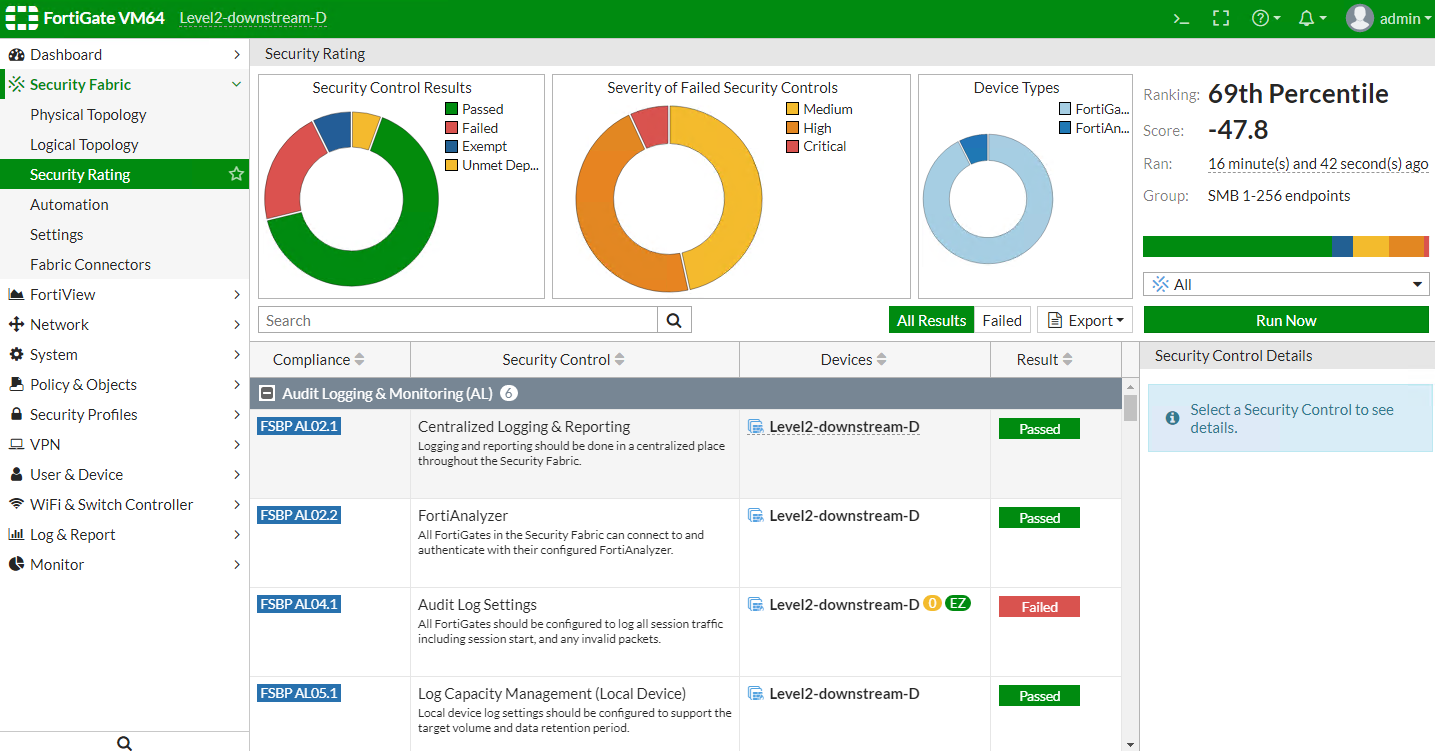This screenshot has width=1436, height=751.
Task: Select the Centralized Logging & Reporting title
Action: click(524, 427)
